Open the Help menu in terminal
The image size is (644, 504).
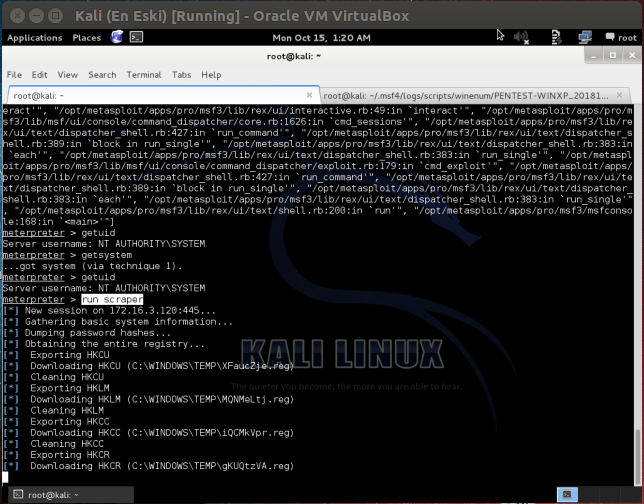211,75
